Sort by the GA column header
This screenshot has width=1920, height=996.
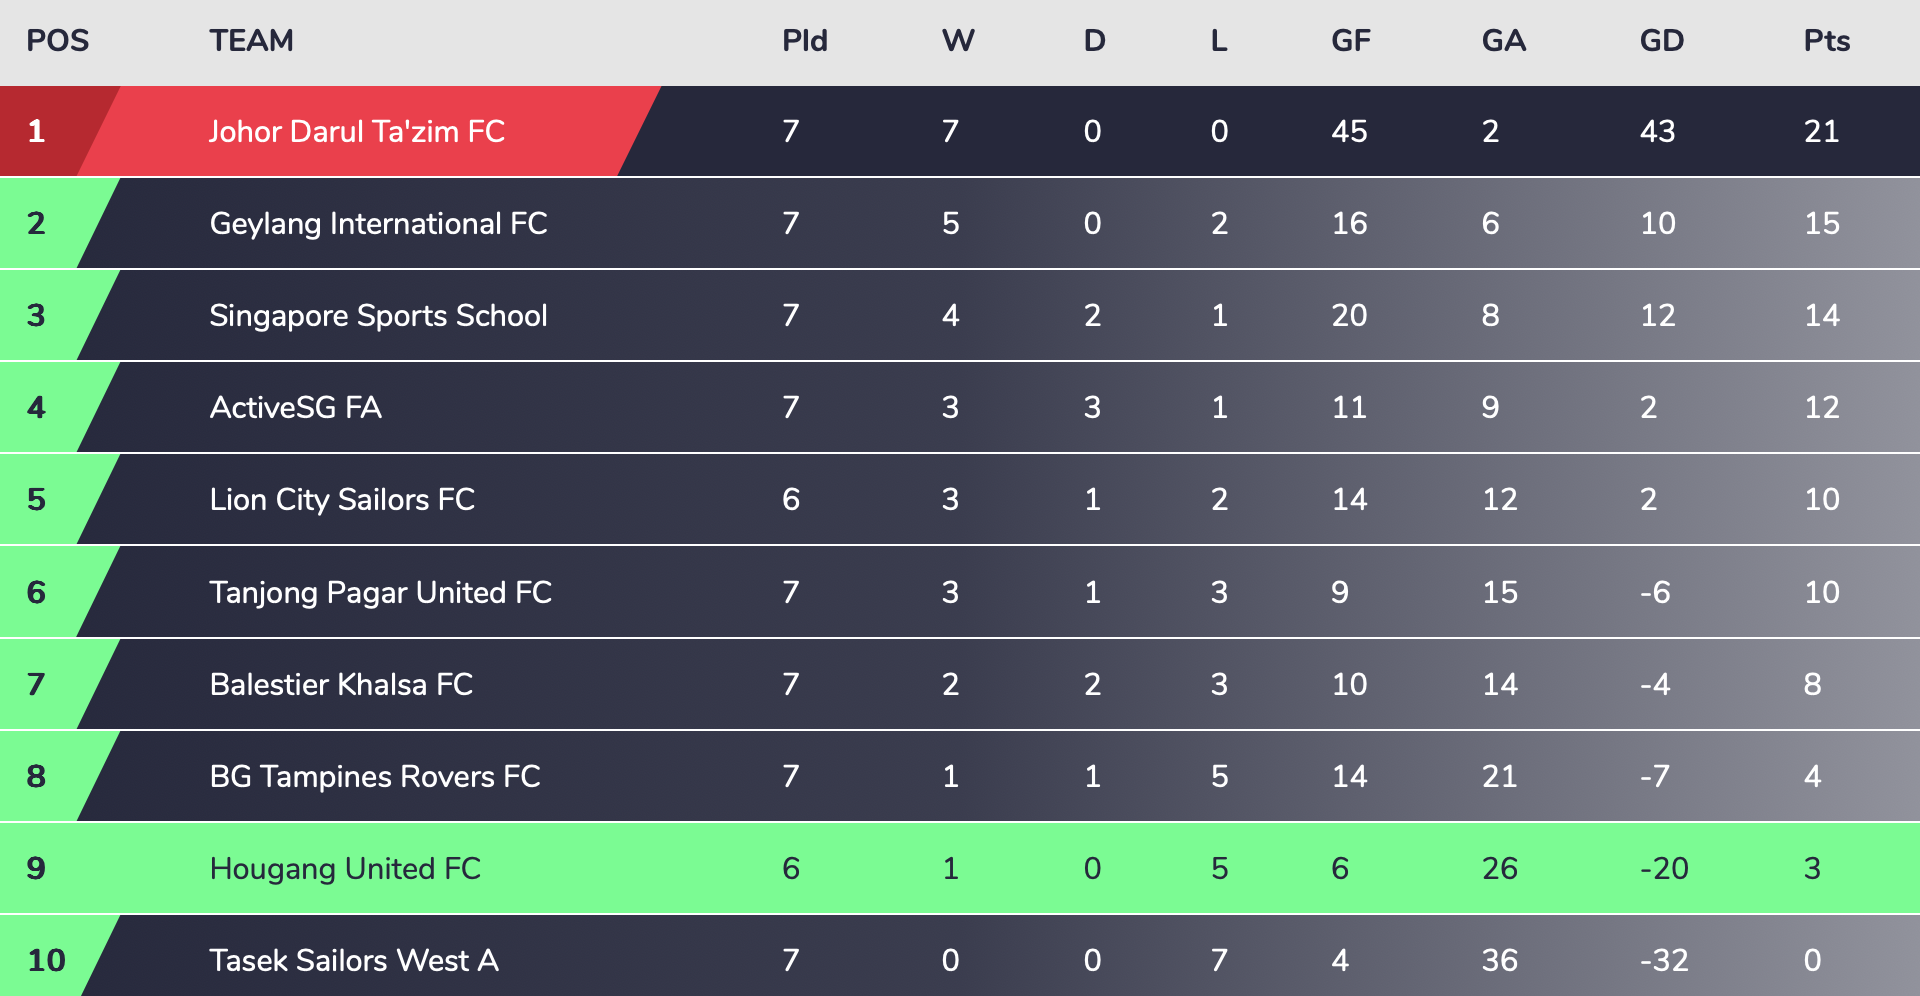pos(1503,41)
